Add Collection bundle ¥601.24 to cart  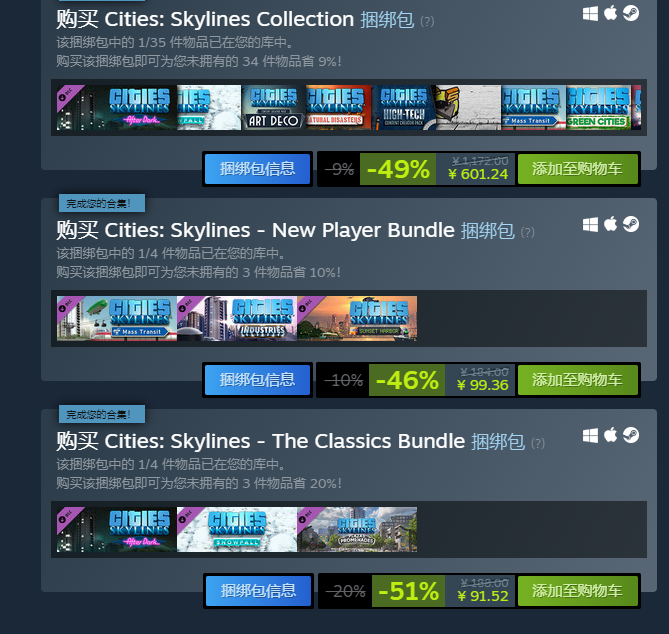point(578,169)
